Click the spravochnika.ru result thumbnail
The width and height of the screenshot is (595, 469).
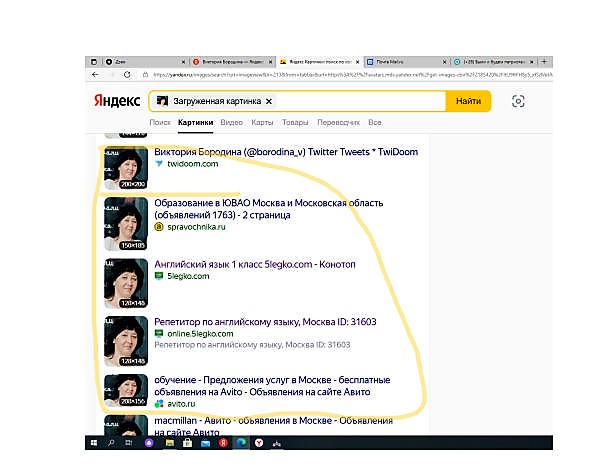[x=126, y=224]
